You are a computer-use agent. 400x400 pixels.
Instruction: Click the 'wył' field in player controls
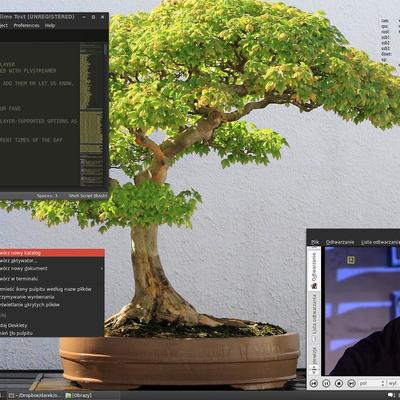[x=394, y=384]
